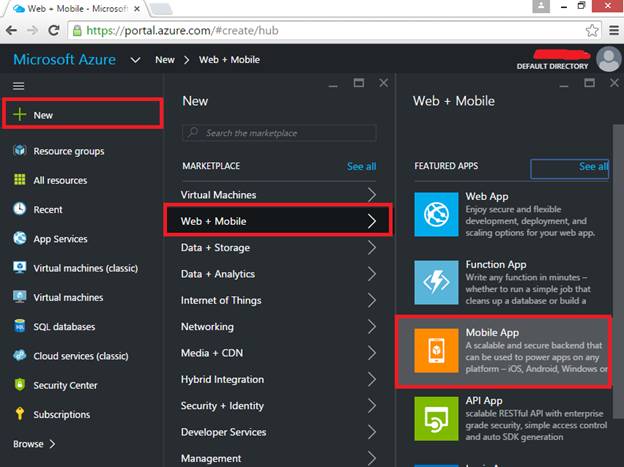
Task: Click the Microsoft Azure logo text
Action: tap(64, 59)
